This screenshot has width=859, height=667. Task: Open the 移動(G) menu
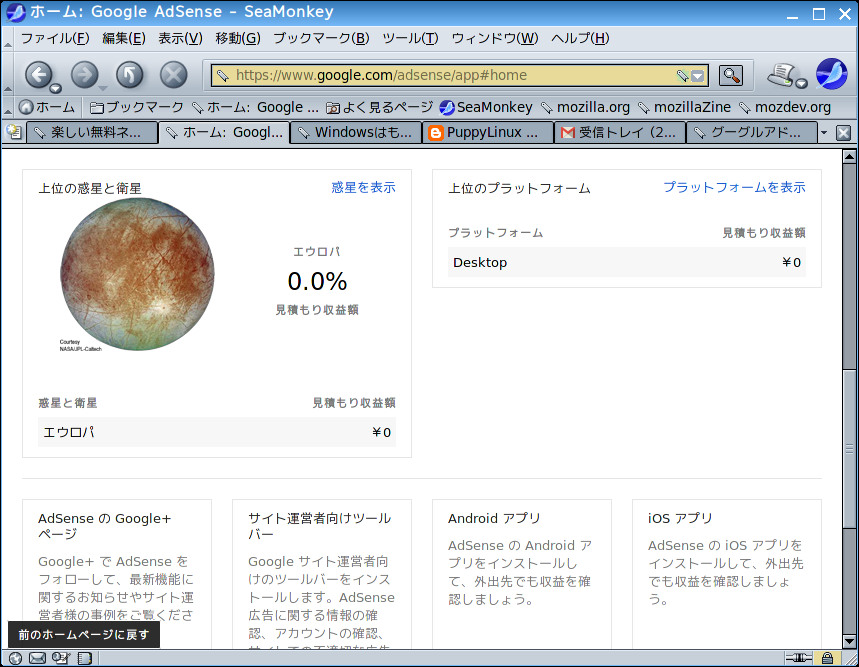click(238, 38)
